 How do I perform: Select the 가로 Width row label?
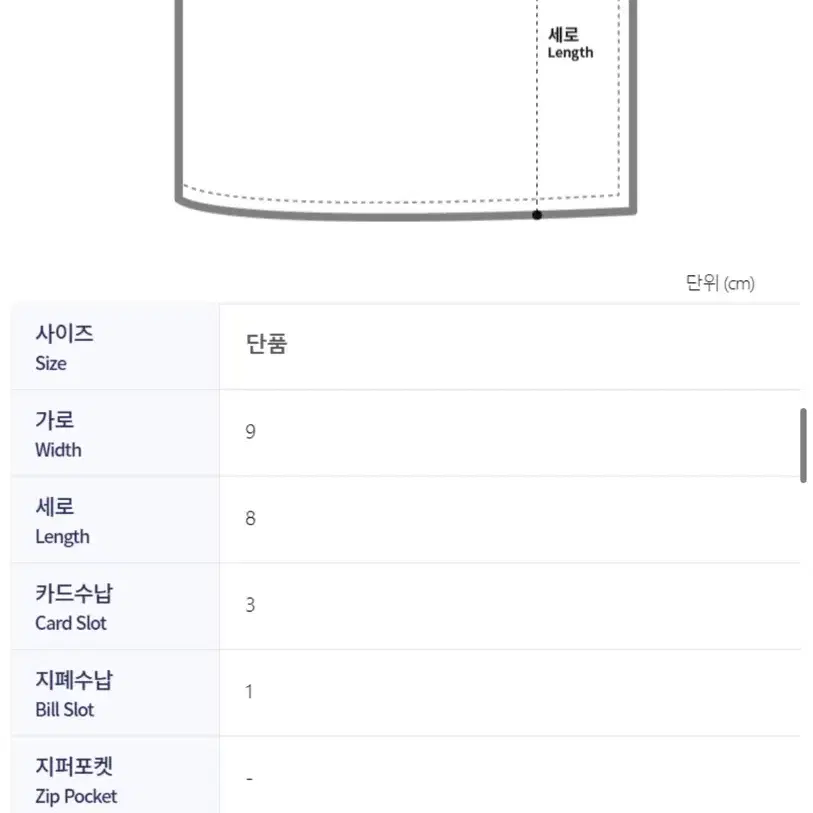[115, 433]
